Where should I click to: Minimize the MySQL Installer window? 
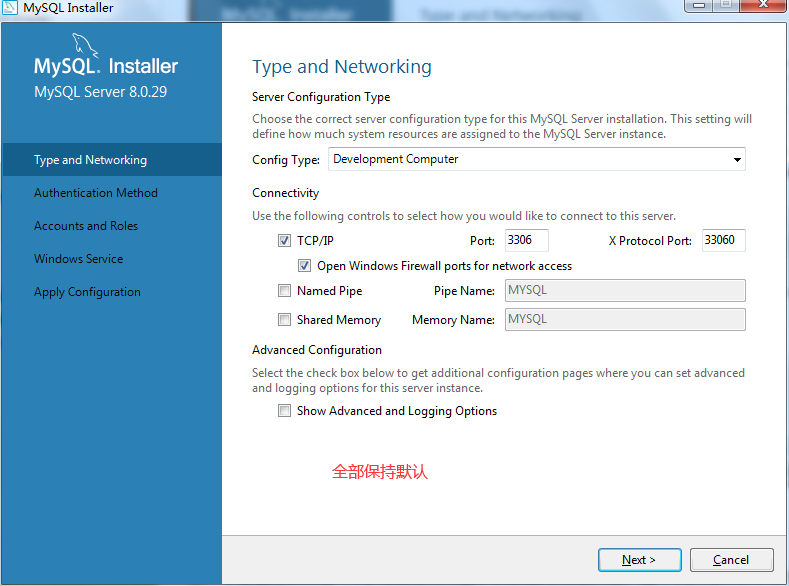click(698, 5)
